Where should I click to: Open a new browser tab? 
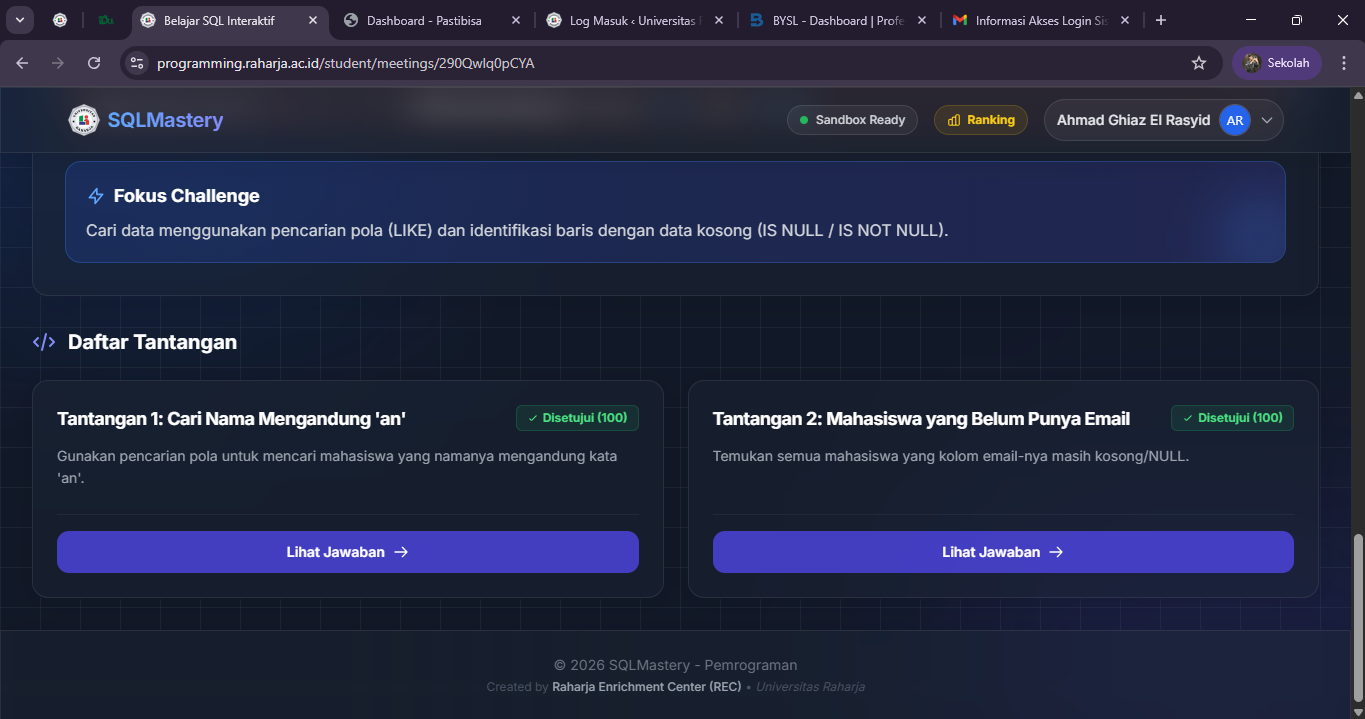click(x=1161, y=20)
